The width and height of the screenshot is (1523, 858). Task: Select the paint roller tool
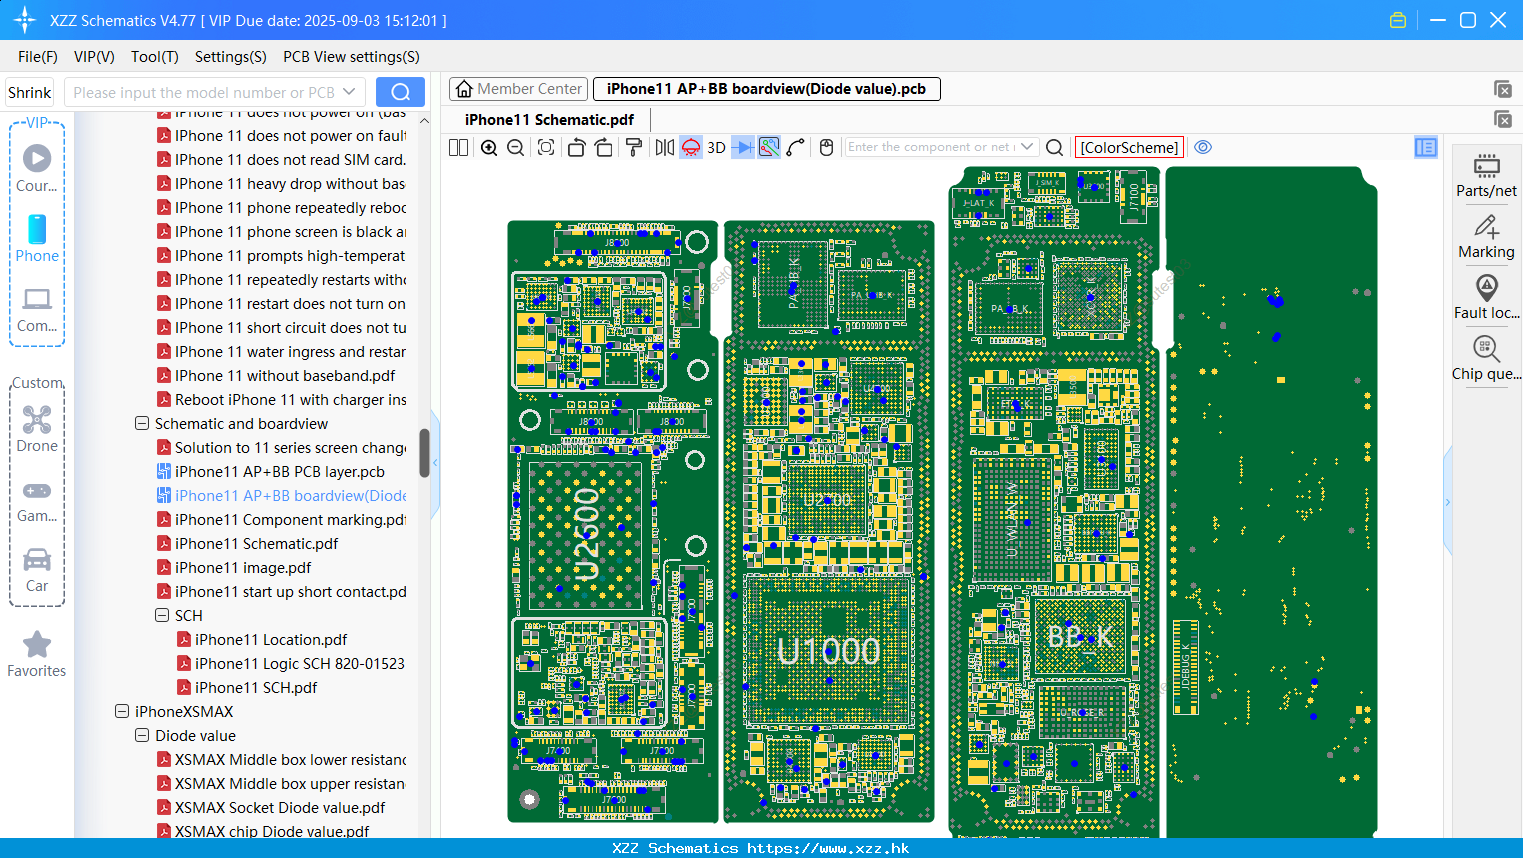click(634, 147)
